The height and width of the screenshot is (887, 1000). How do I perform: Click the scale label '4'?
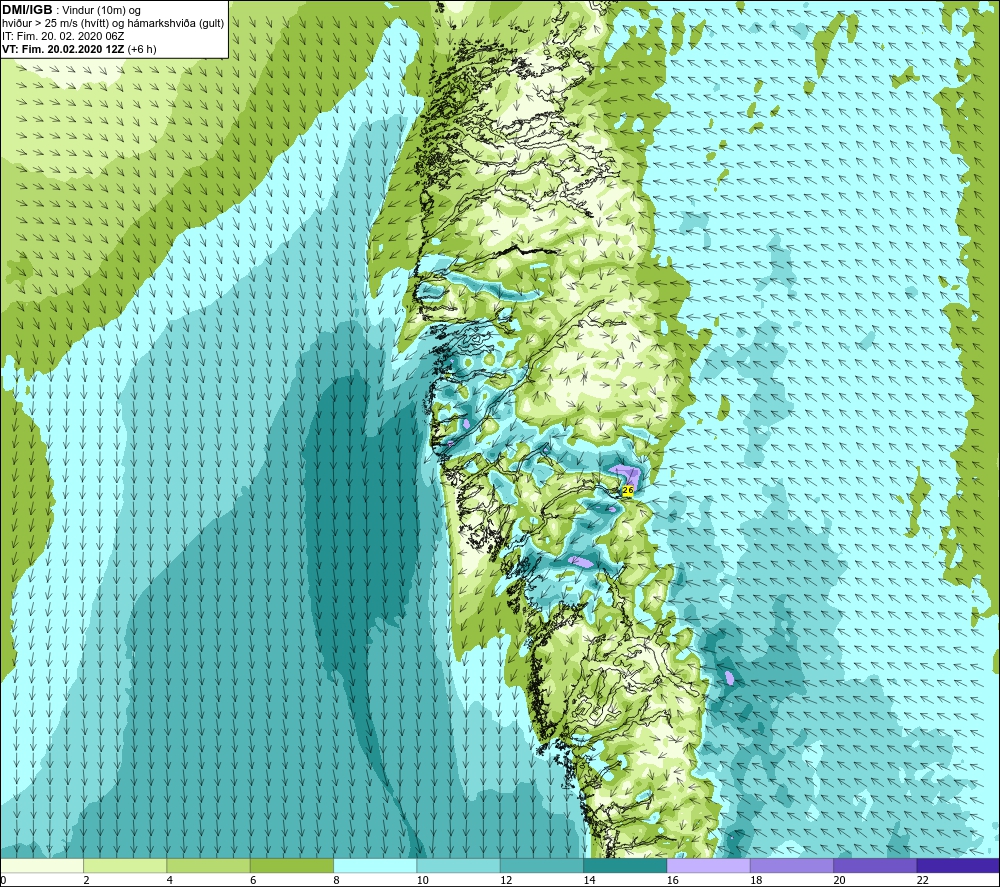click(170, 880)
